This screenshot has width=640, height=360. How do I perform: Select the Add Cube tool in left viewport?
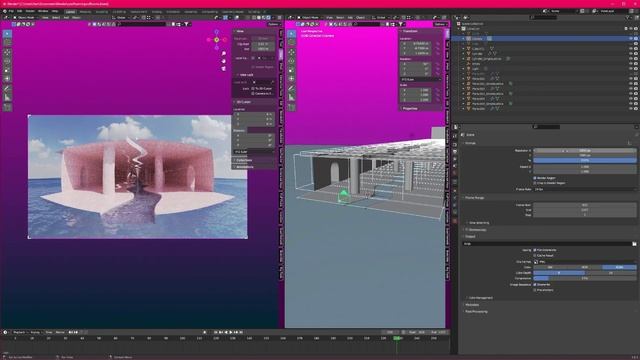coord(7,108)
